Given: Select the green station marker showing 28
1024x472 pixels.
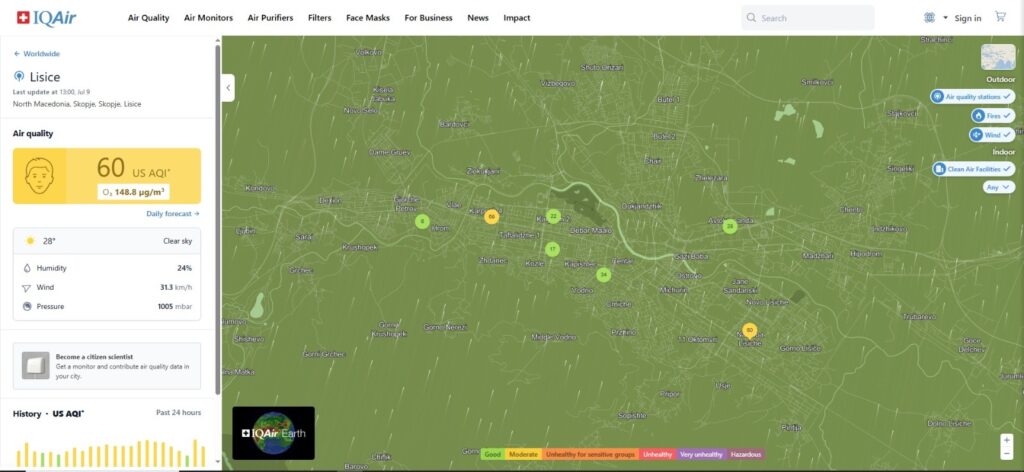Looking at the screenshot, I should (730, 226).
